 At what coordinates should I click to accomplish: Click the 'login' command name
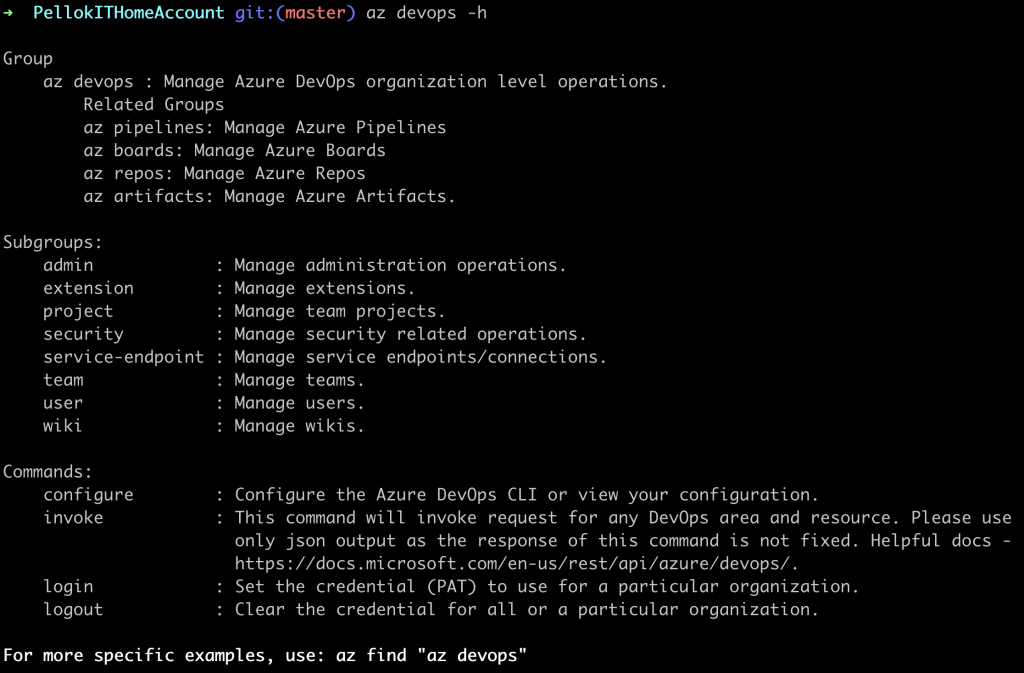[69, 587]
